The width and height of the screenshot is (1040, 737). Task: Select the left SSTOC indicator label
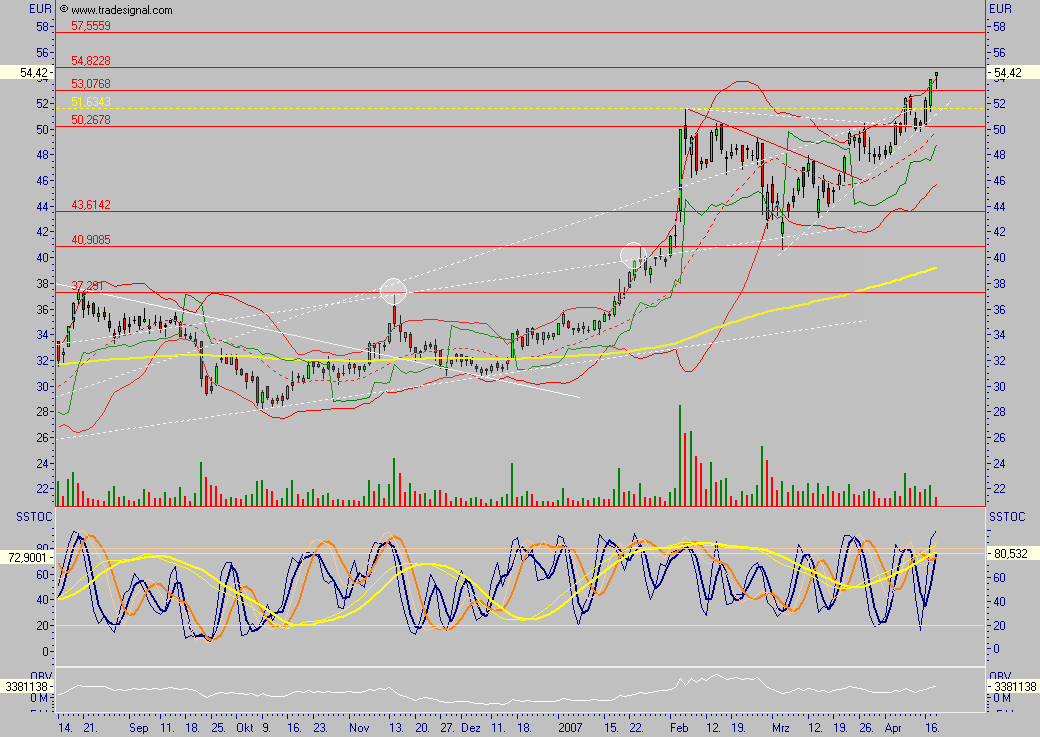[34, 517]
